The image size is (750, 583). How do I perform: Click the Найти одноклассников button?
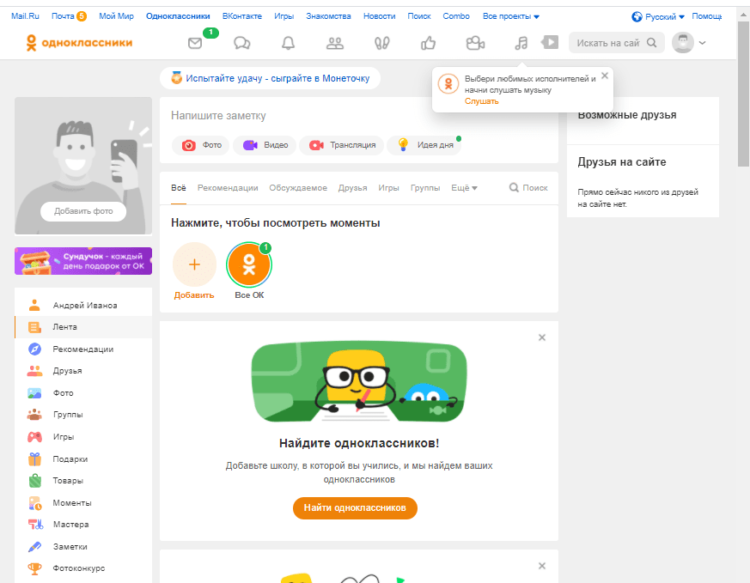(354, 508)
